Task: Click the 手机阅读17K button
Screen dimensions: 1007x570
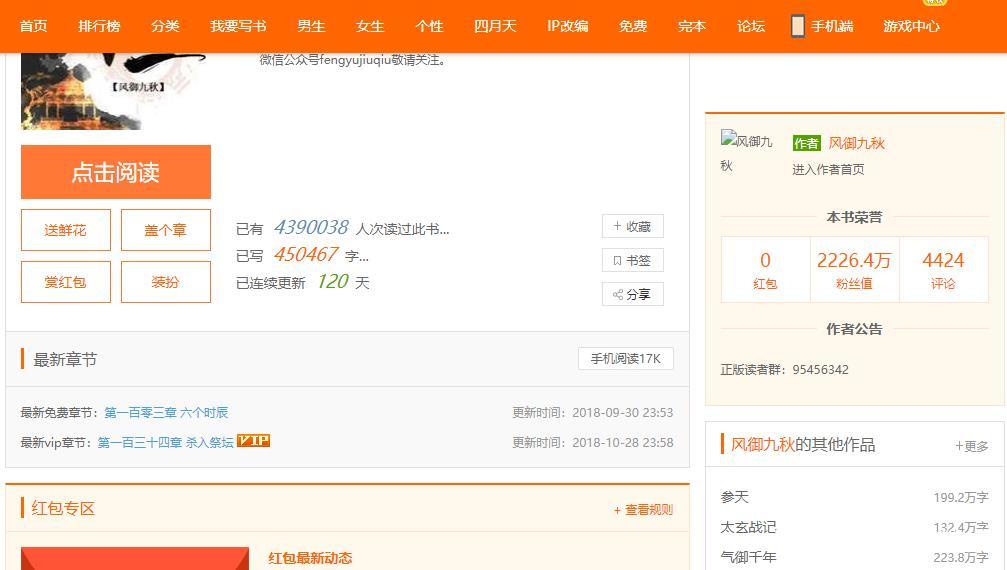Action: pos(626,359)
